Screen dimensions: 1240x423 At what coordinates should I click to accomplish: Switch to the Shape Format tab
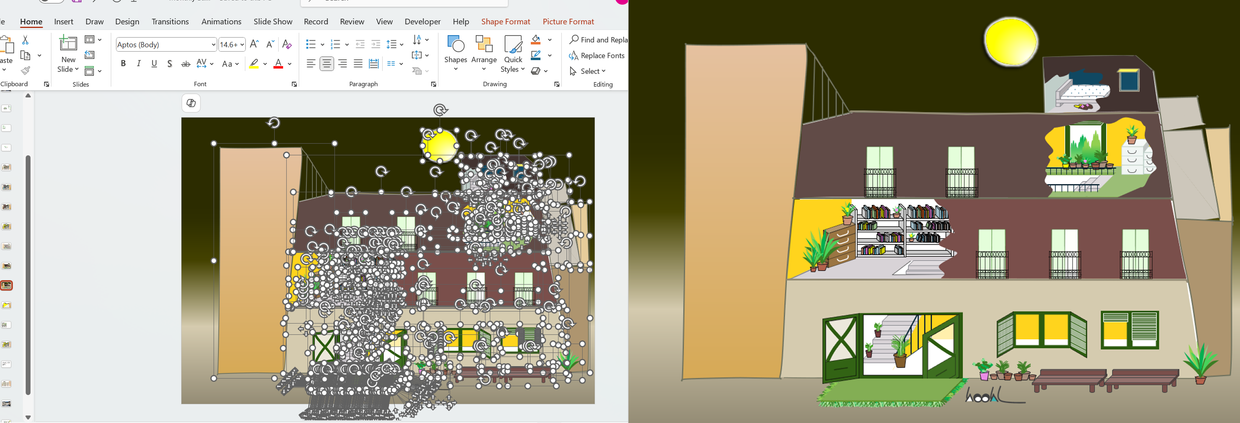click(505, 21)
